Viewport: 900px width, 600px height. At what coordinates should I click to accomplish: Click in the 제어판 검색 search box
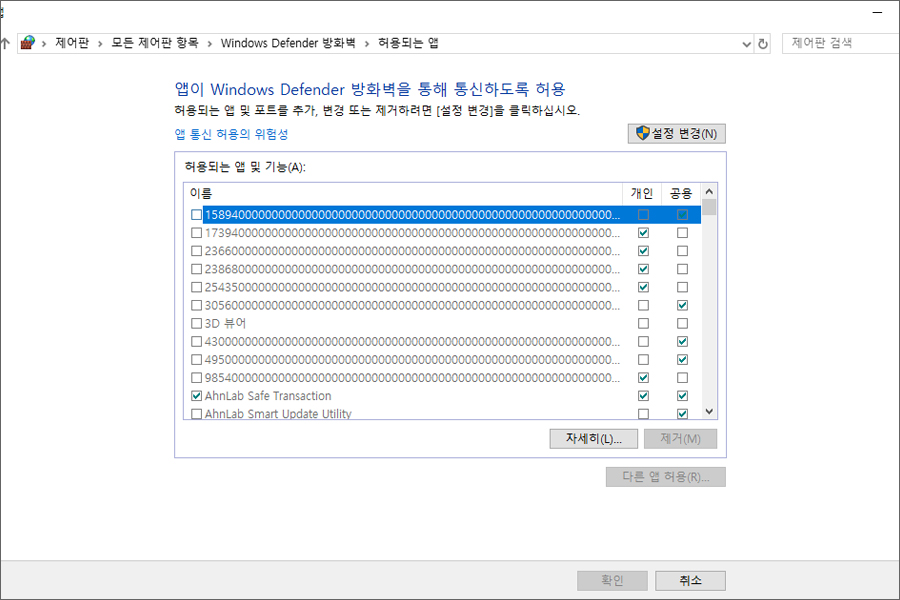click(840, 43)
